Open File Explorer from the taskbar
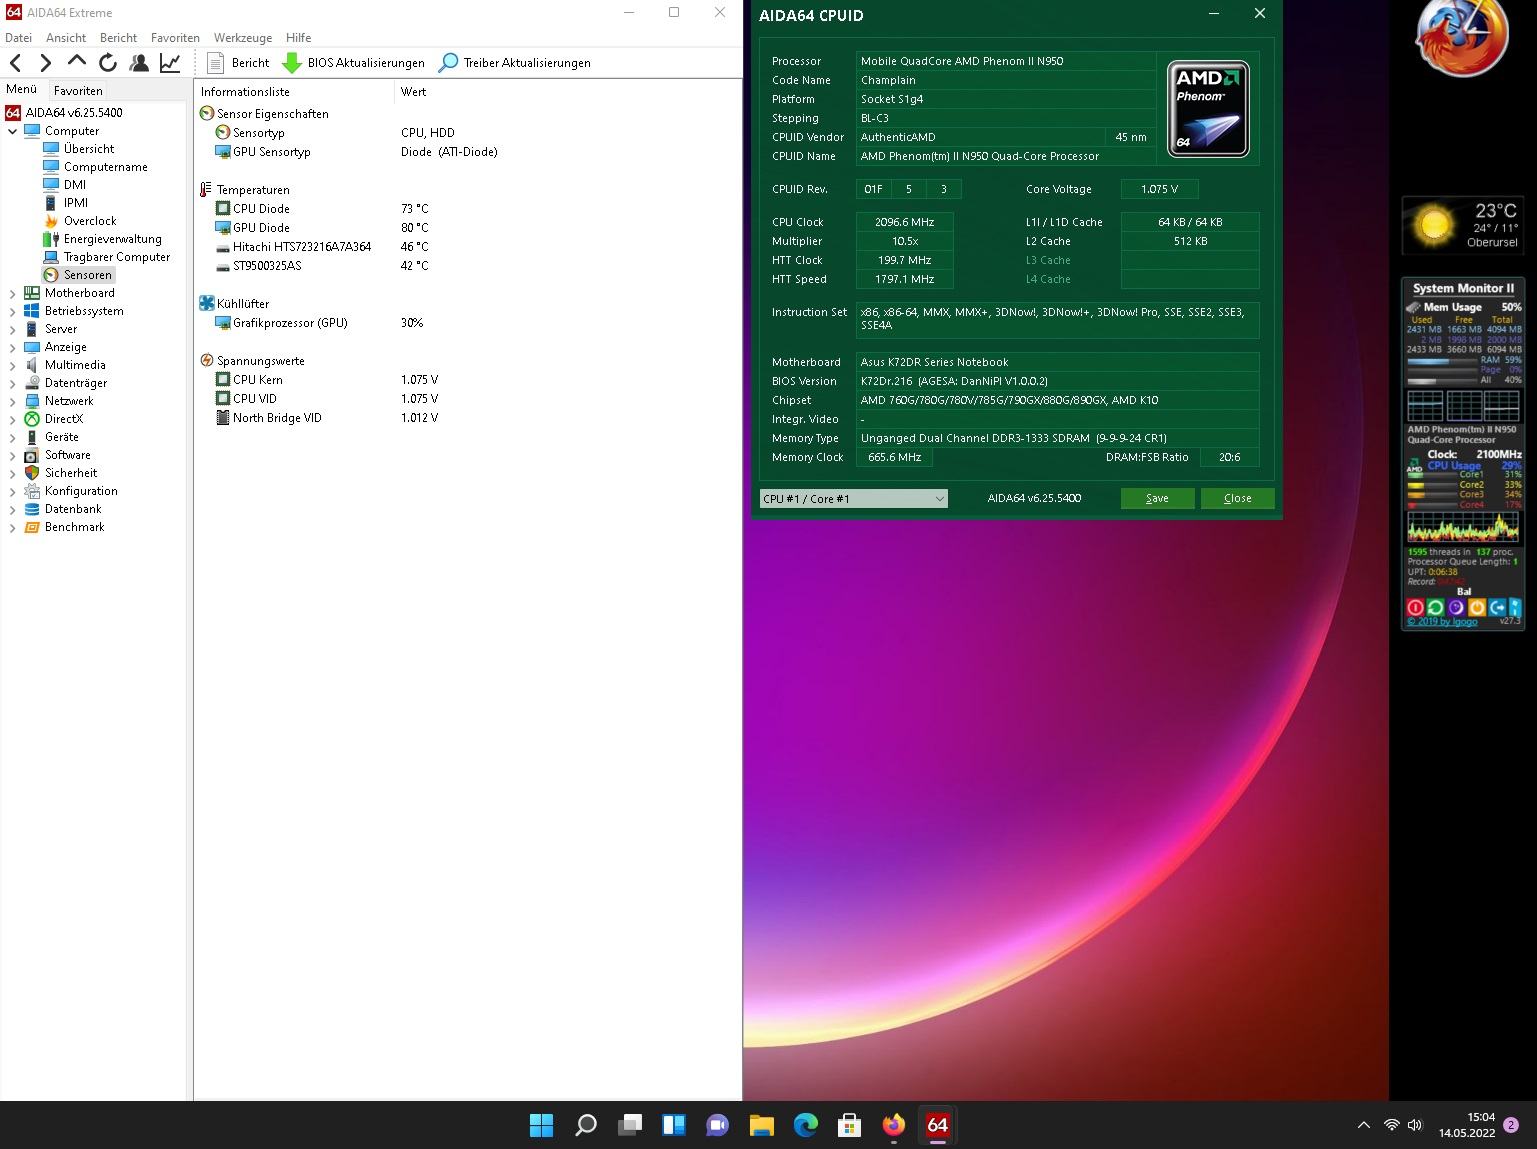1537x1149 pixels. (762, 1125)
